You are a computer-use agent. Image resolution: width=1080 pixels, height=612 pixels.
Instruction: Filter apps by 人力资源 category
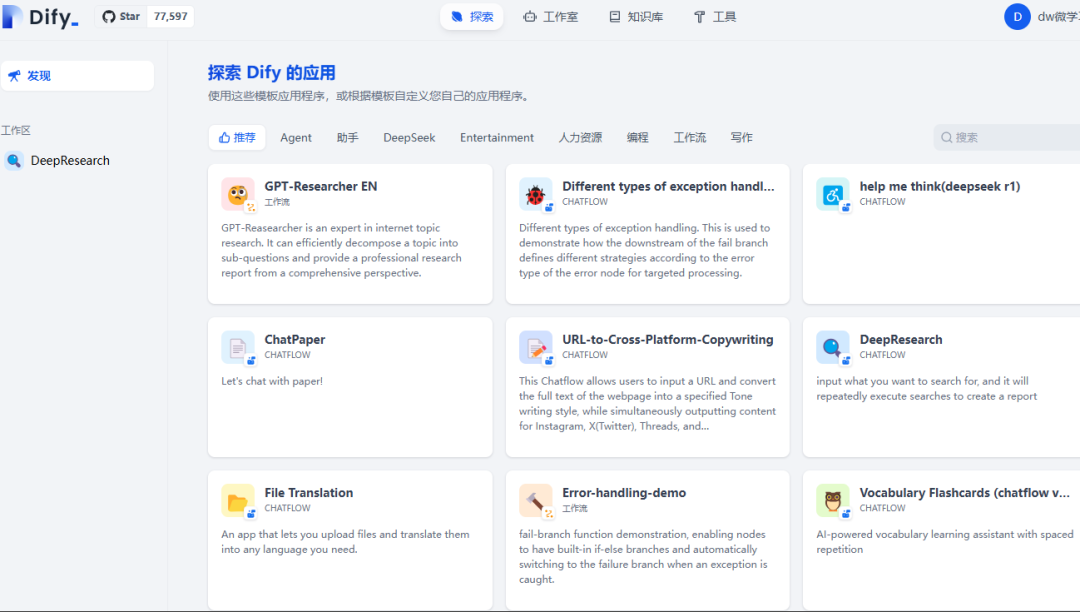pyautogui.click(x=580, y=138)
